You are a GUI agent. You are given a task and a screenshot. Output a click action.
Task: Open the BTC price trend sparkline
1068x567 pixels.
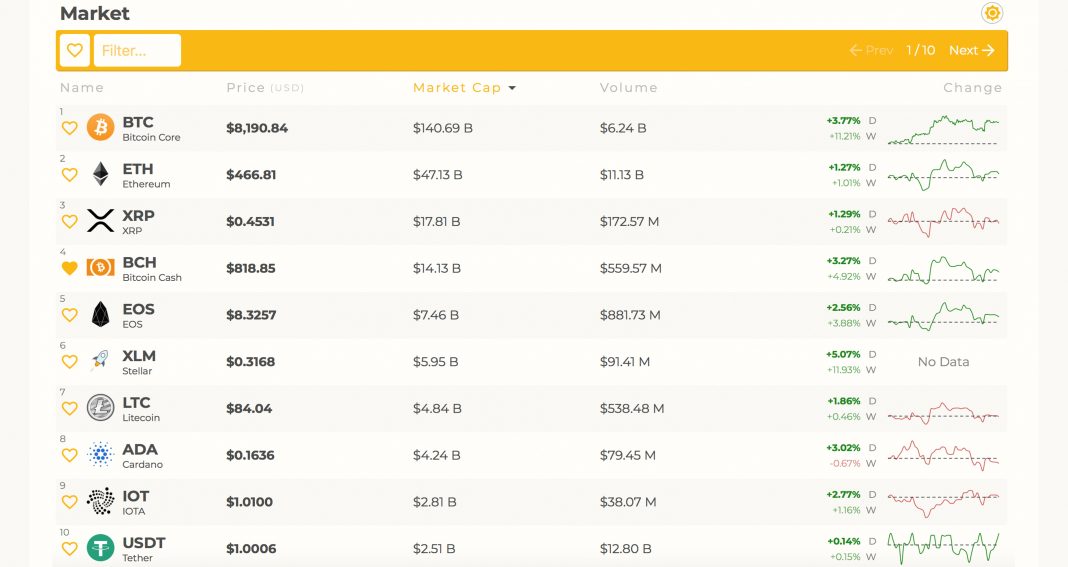point(943,129)
